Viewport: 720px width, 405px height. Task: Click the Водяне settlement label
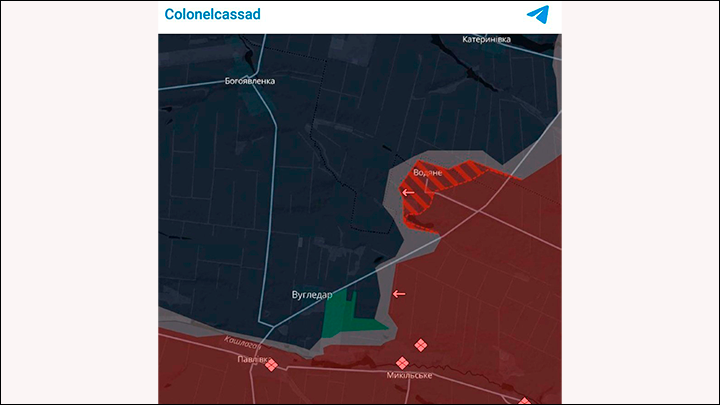(427, 172)
